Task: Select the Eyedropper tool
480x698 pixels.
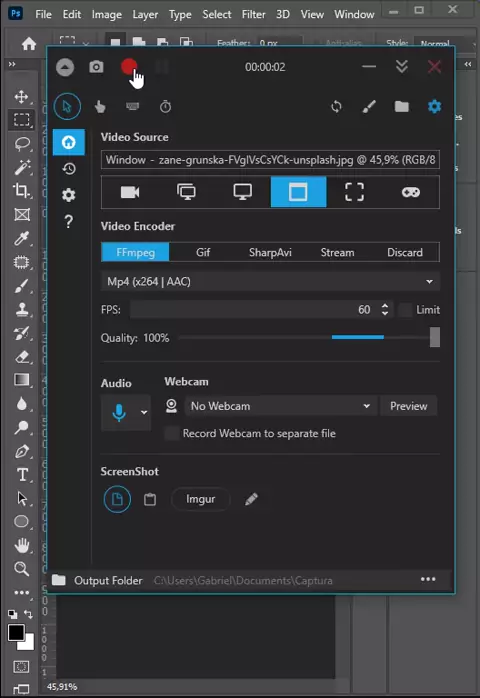Action: point(21,238)
